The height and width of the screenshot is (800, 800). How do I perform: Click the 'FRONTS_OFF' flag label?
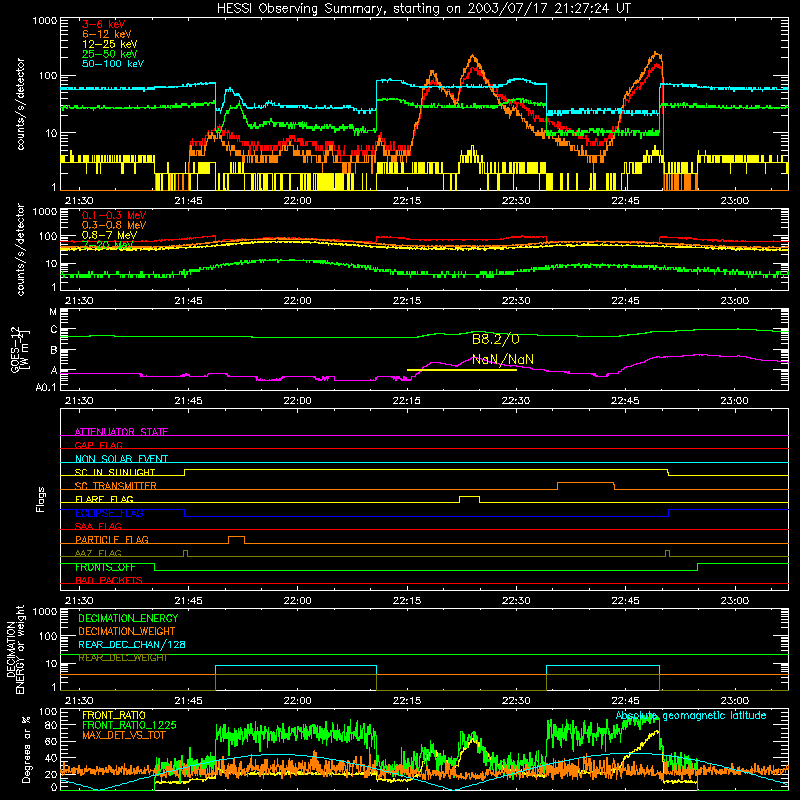click(105, 567)
